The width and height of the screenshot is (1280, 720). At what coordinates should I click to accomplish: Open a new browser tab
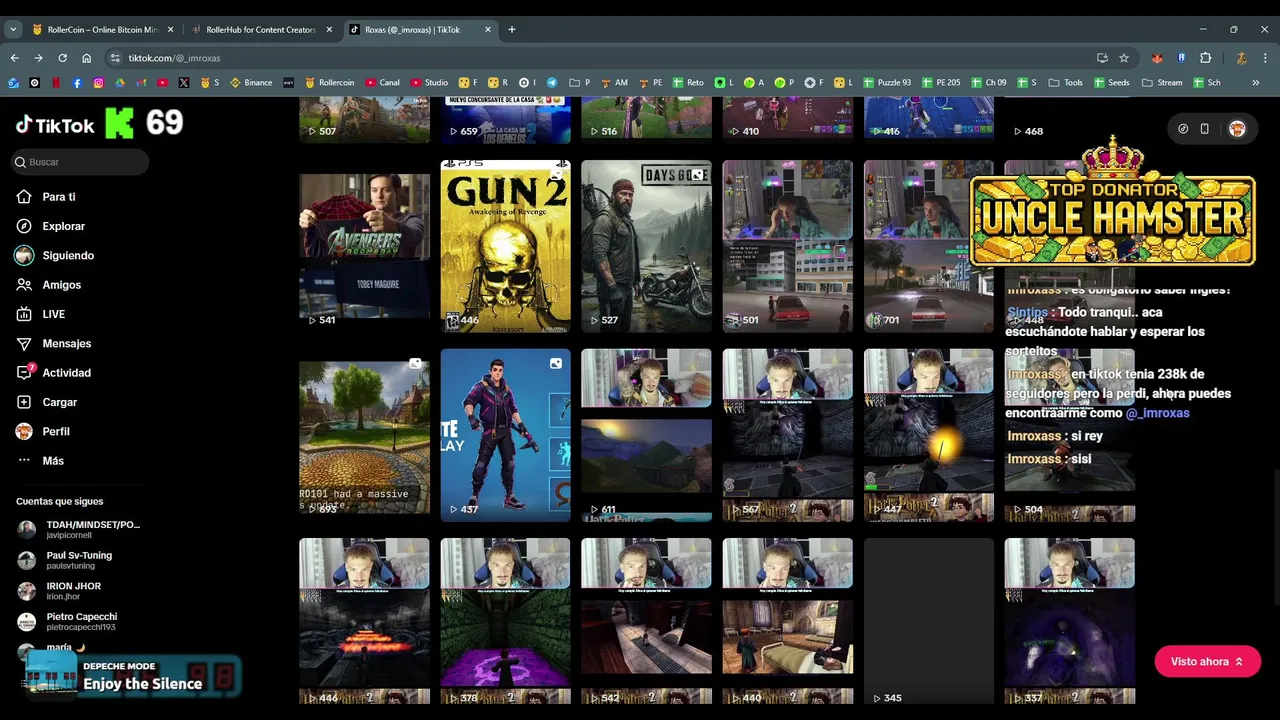tap(512, 30)
